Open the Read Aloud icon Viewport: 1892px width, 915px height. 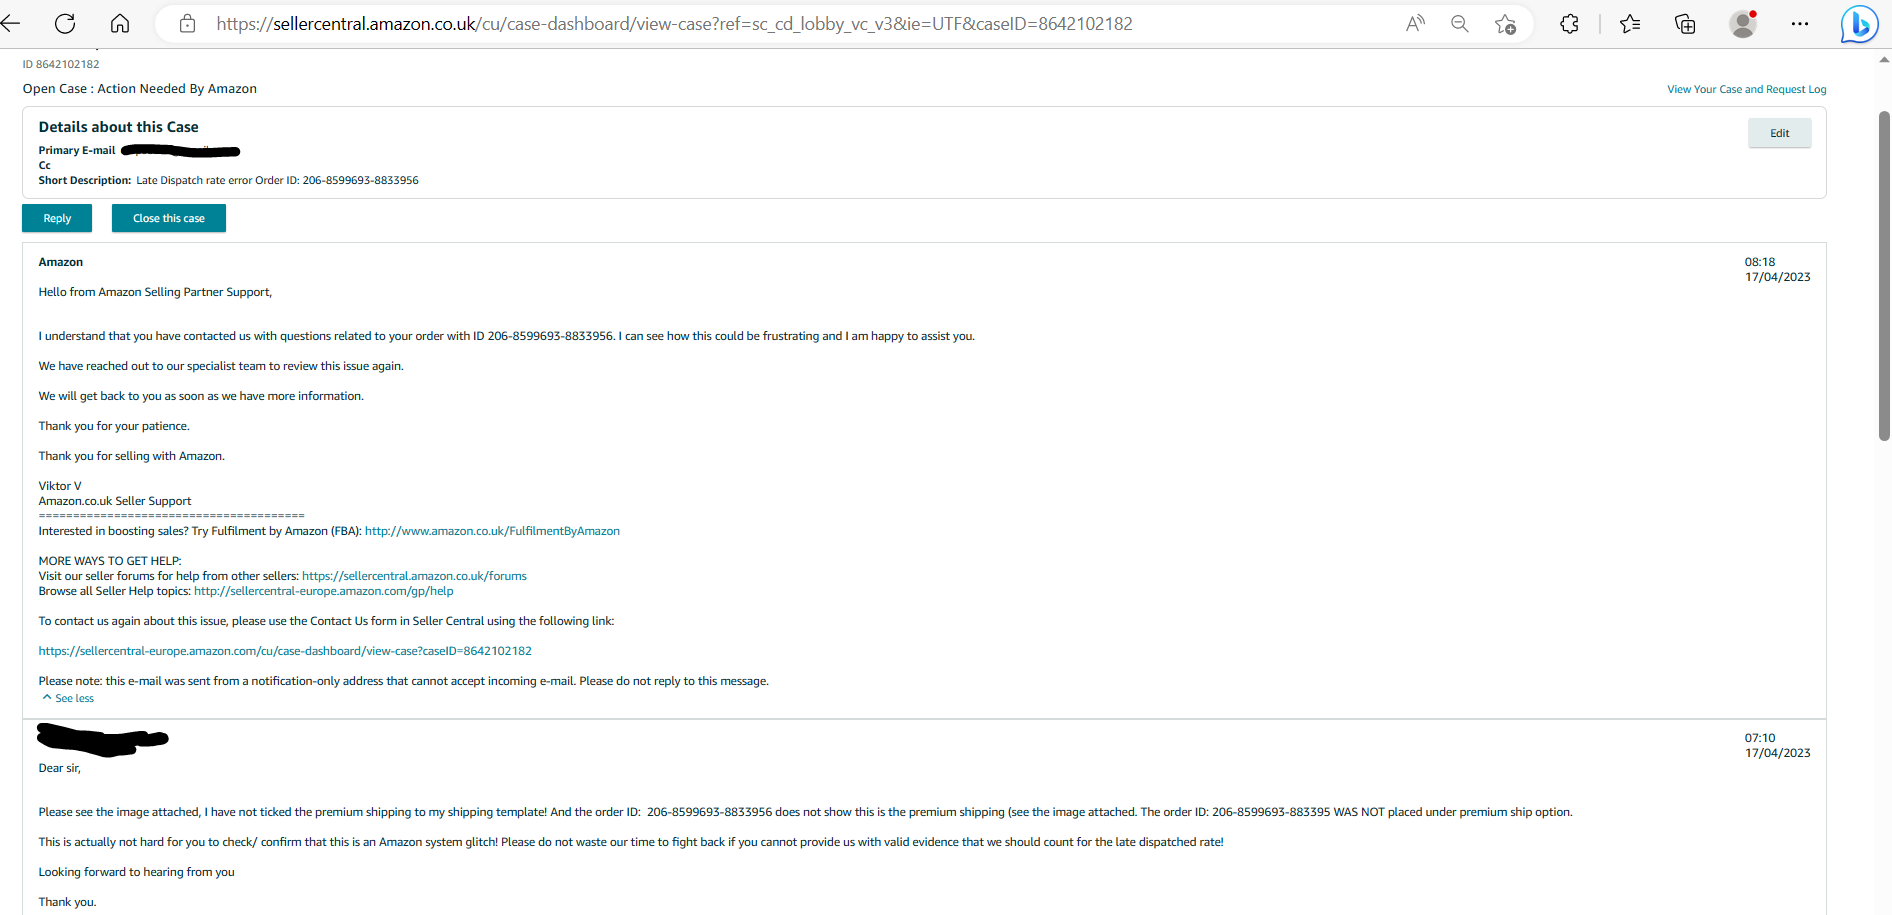pyautogui.click(x=1415, y=24)
